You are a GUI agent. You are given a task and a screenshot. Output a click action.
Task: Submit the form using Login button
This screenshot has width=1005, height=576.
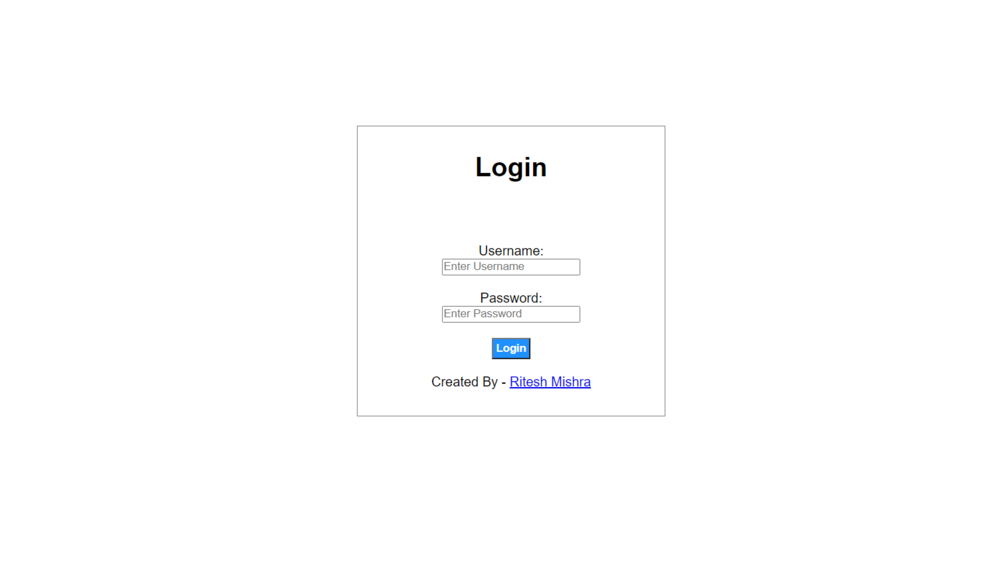(x=511, y=348)
